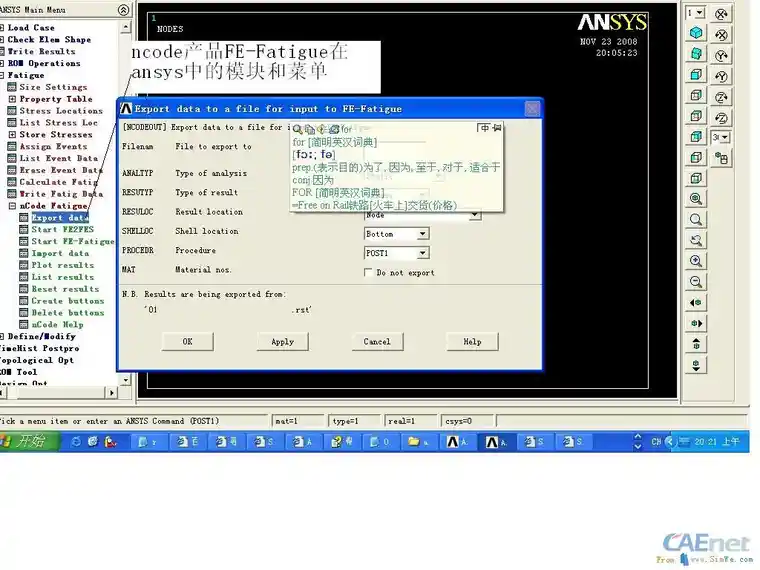The image size is (760, 570).
Task: Pan model up arrow icon
Action: click(696, 344)
